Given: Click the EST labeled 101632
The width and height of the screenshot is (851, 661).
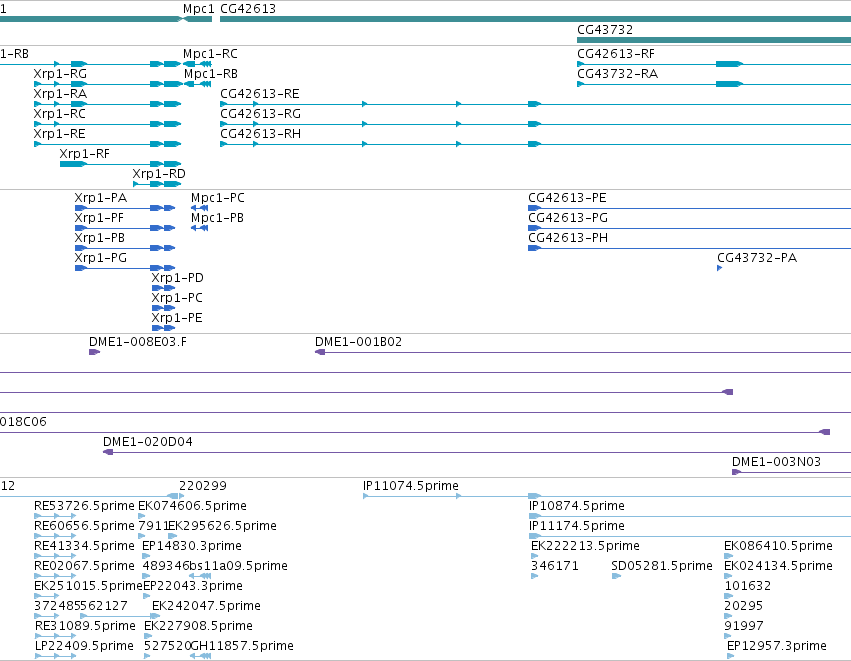Looking at the screenshot, I should click(x=748, y=587).
